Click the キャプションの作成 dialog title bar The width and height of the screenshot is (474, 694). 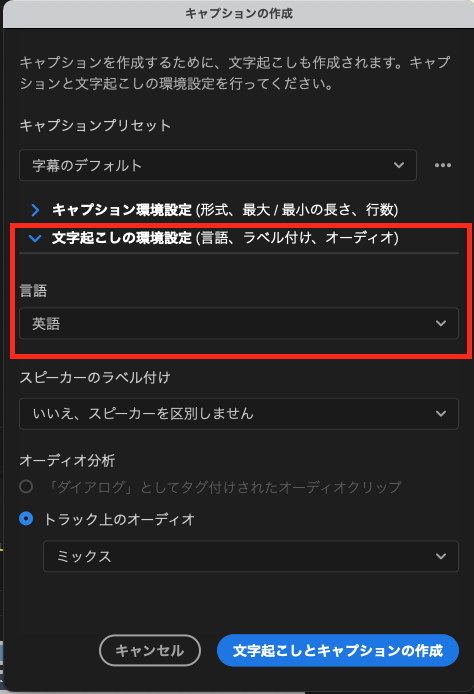(x=239, y=14)
